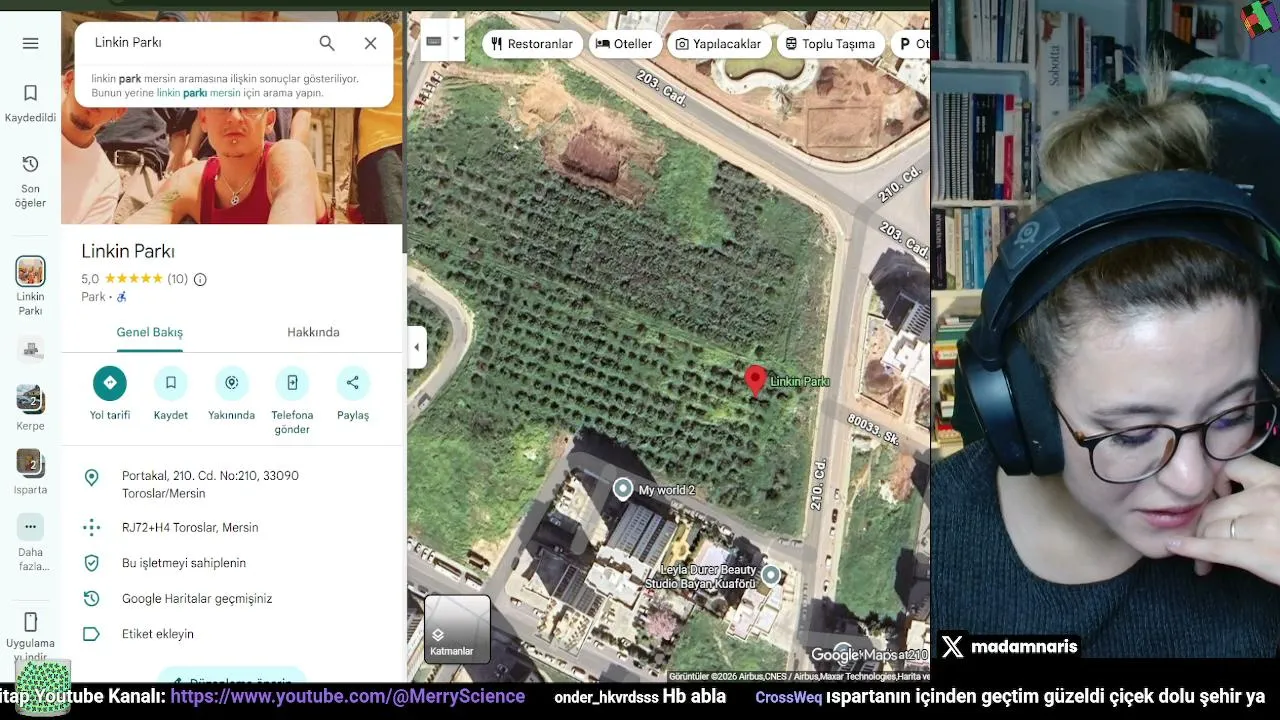Open the Kaydedildi saved places
1280x720 pixels.
click(30, 103)
